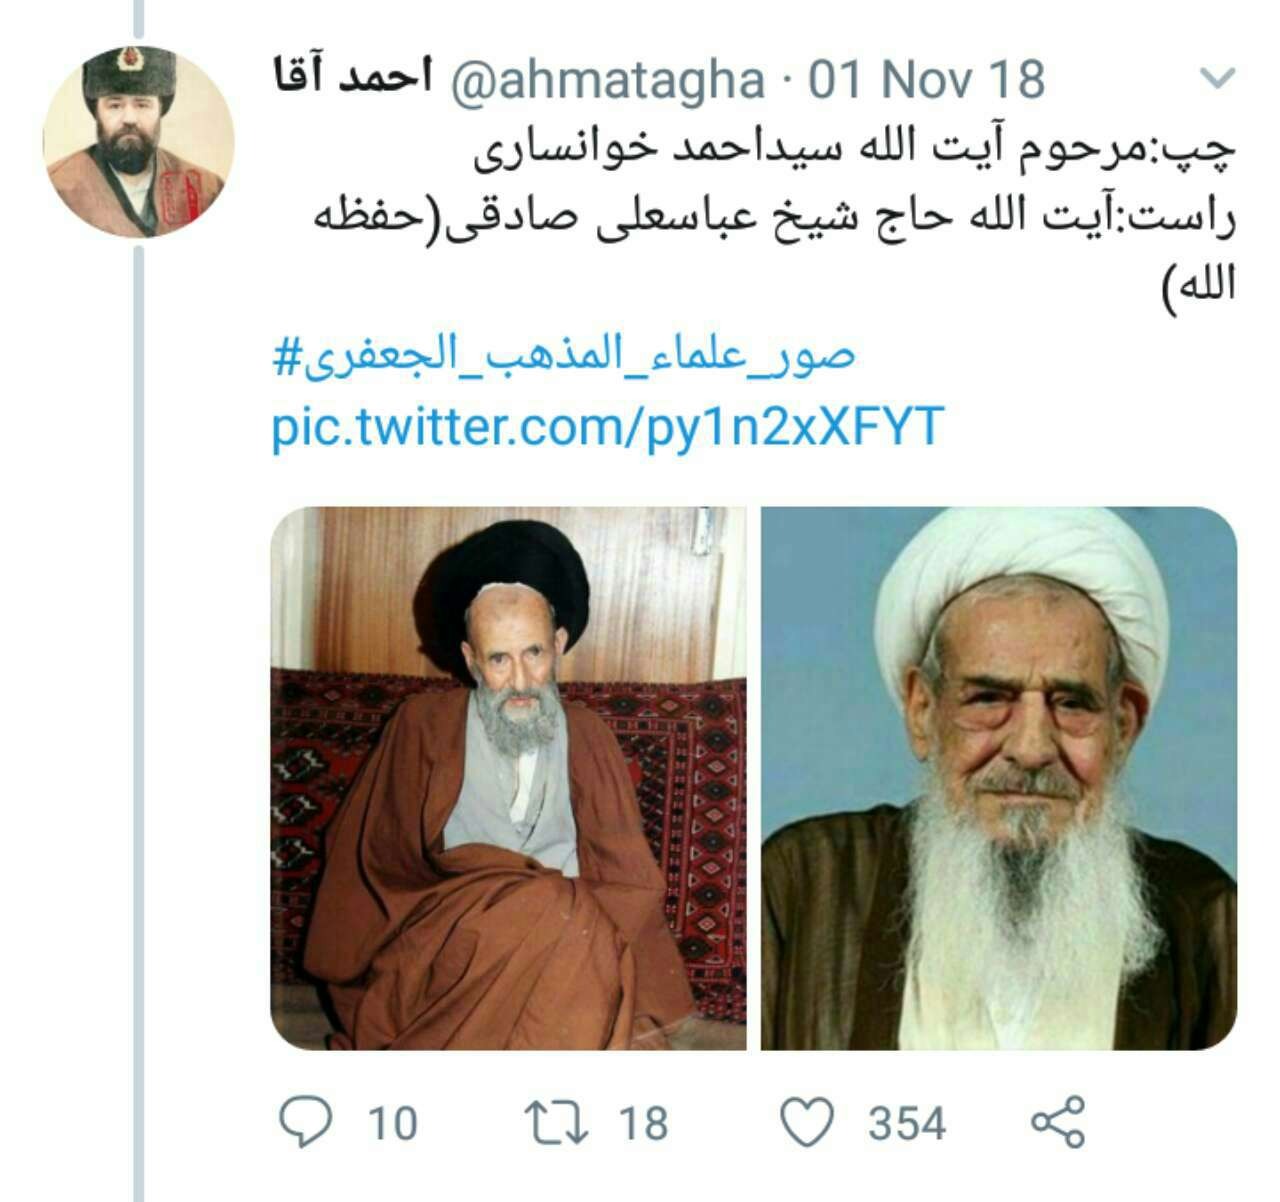The image size is (1280, 1202).
Task: Click the retweet count 18
Action: click(x=642, y=1123)
